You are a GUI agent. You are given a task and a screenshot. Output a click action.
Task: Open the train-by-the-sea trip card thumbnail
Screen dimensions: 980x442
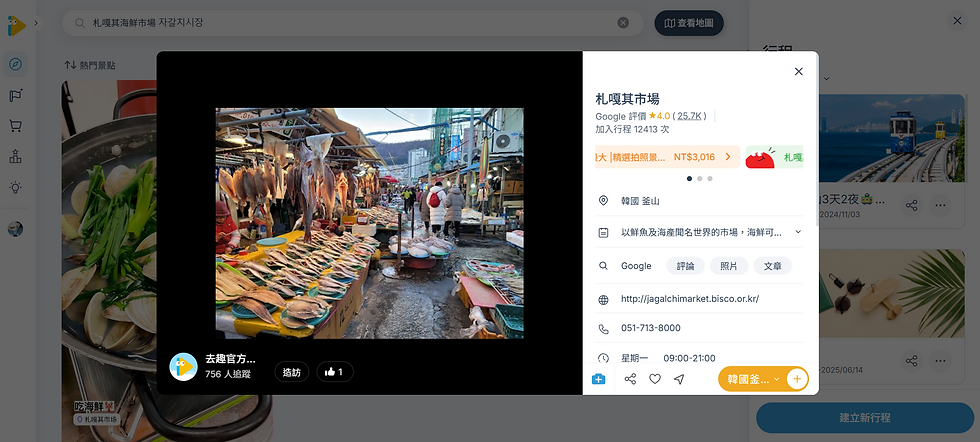coord(892,138)
